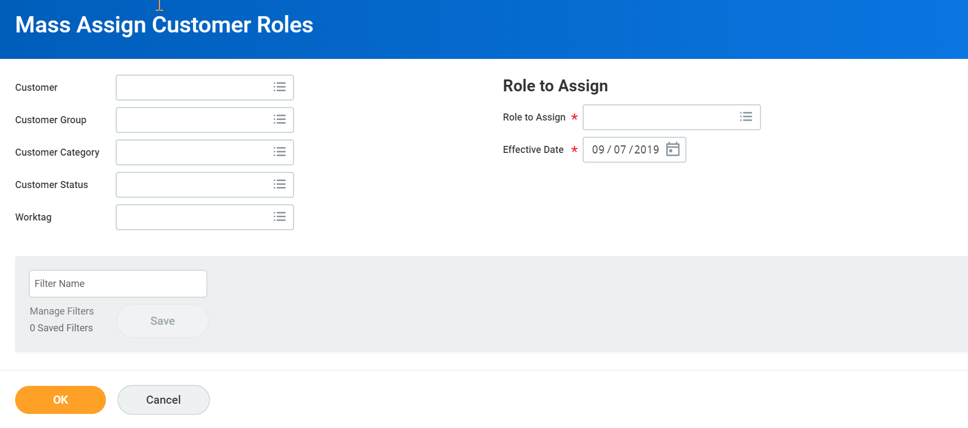Click inside the Customer Status input box
The width and height of the screenshot is (968, 428).
coord(204,185)
